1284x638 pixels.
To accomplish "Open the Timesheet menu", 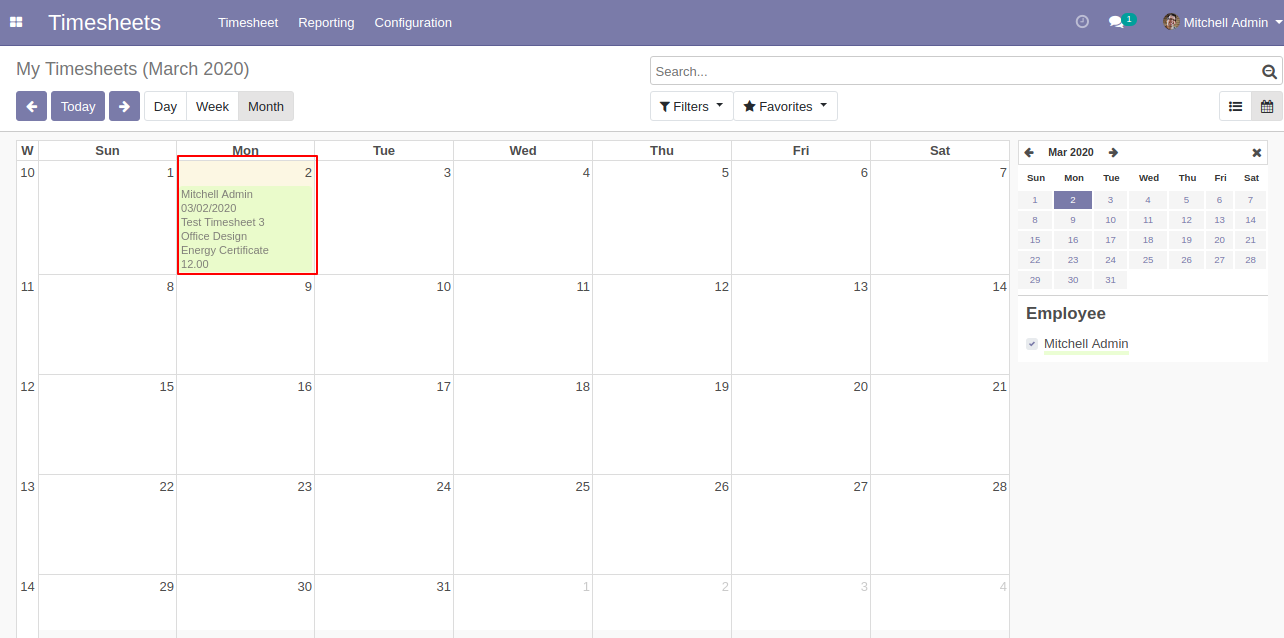I will point(248,22).
